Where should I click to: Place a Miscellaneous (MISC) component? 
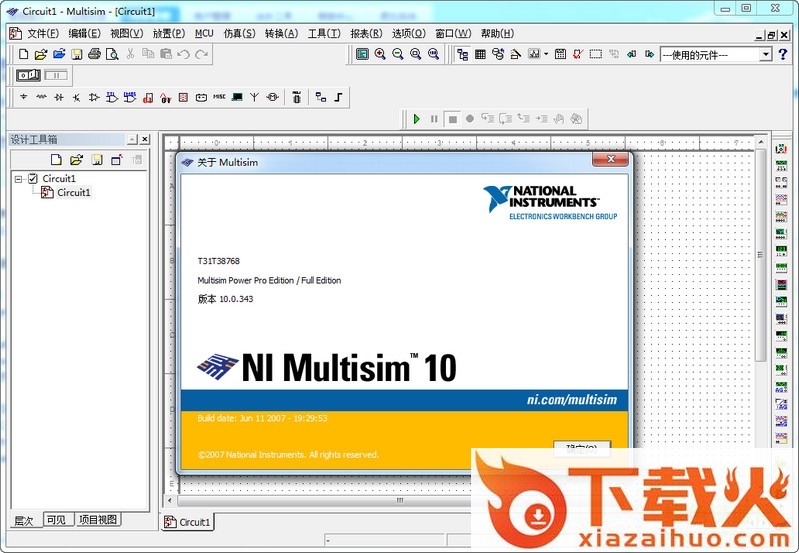pos(219,97)
